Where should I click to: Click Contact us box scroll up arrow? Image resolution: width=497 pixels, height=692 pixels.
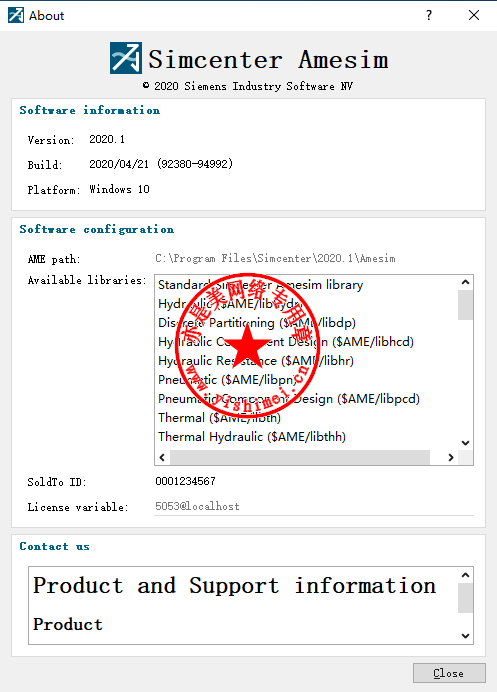click(x=465, y=575)
